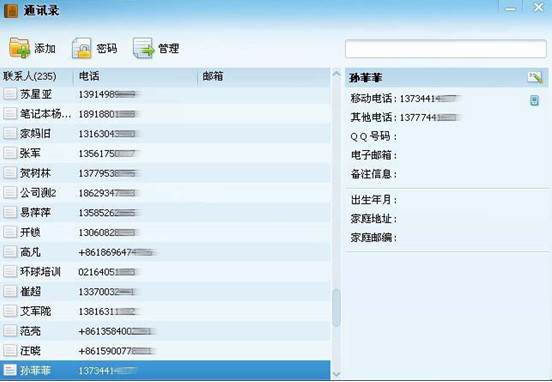Click the phone icon beside 移动电话
Image resolution: width=552 pixels, height=382 pixels.
click(534, 100)
